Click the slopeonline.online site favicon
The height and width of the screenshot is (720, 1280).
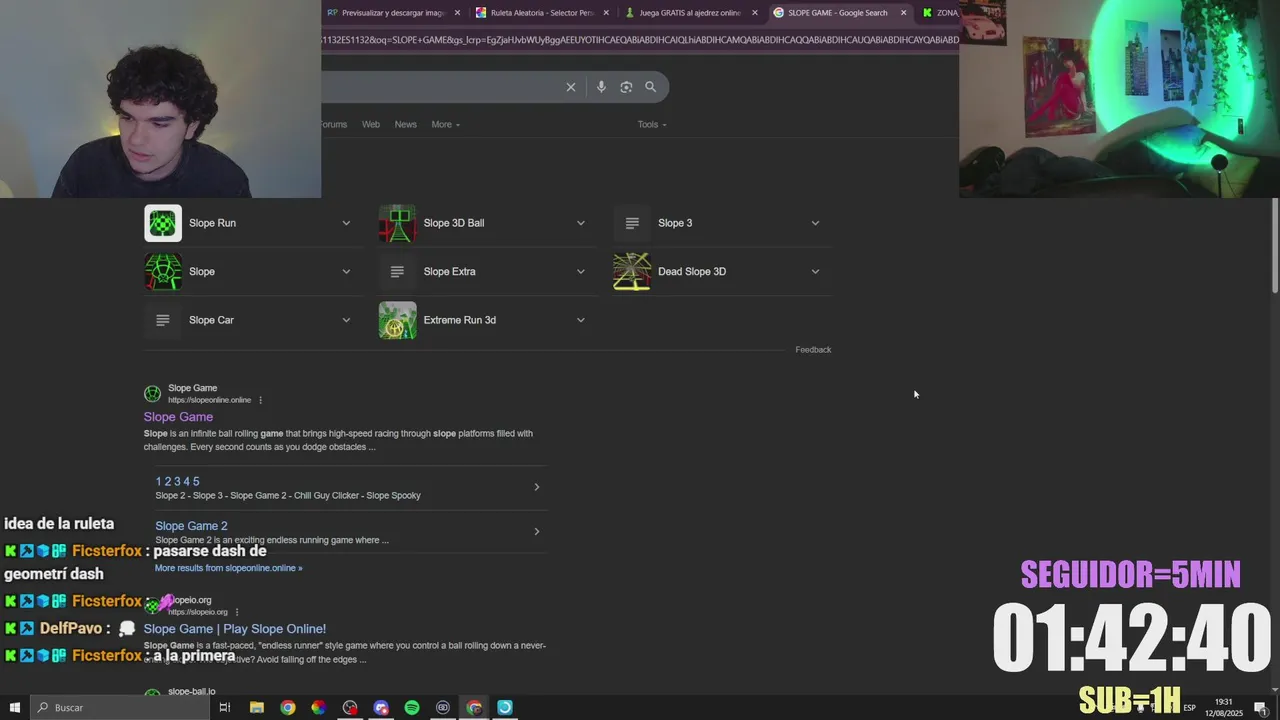tap(152, 394)
